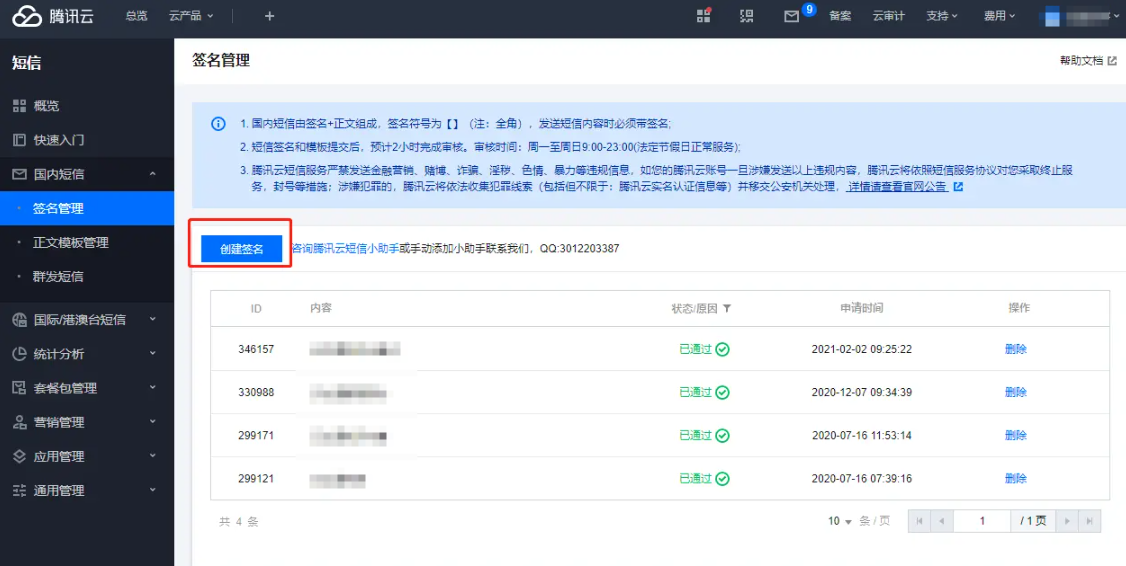Viewport: 1126px width, 566px height.
Task: Click the 应用管理 layers icon
Action: tap(20, 456)
